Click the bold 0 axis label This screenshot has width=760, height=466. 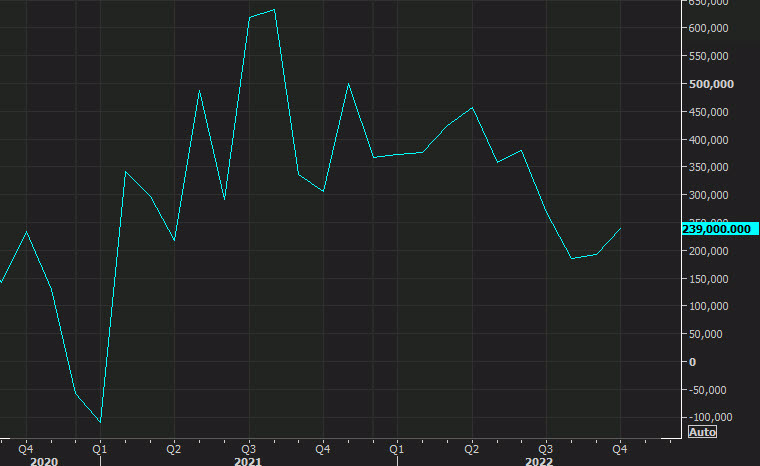click(x=692, y=362)
